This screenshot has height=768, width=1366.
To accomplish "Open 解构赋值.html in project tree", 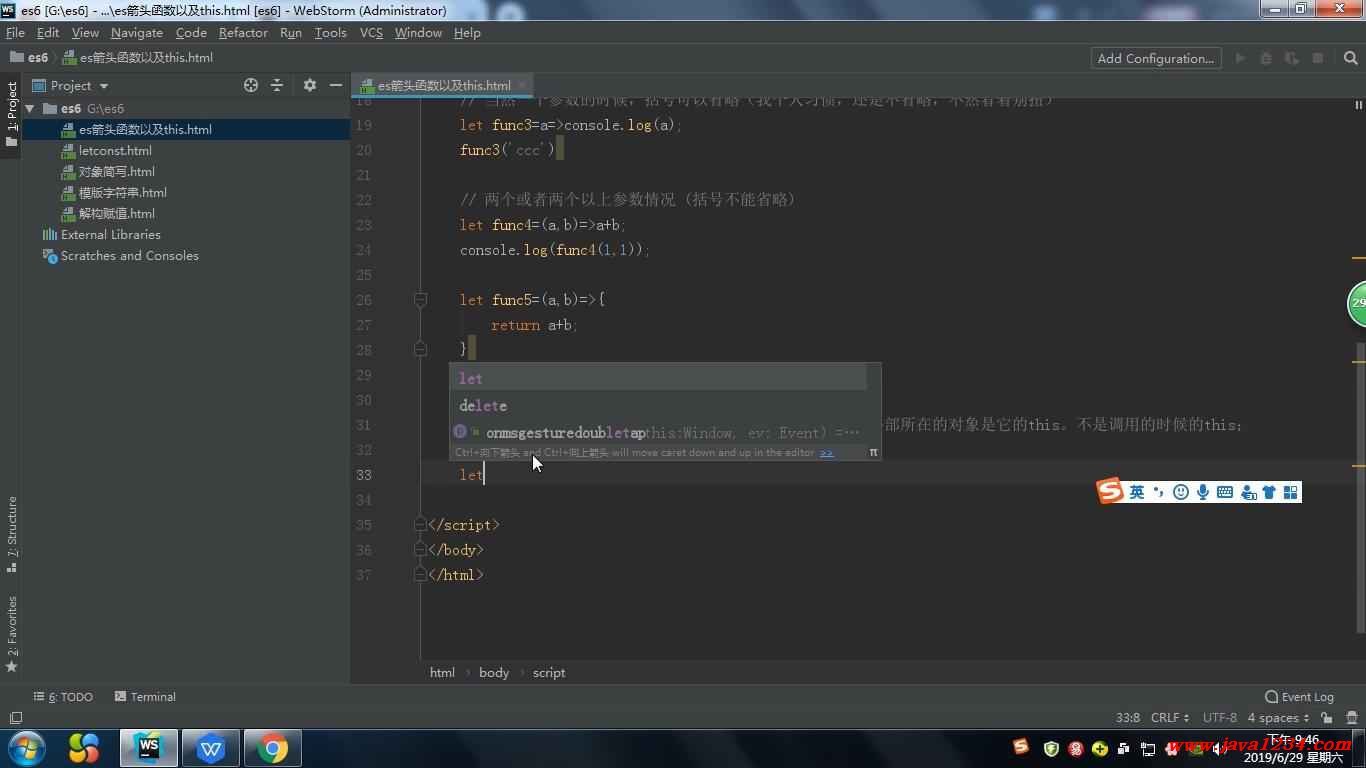I will 117,213.
